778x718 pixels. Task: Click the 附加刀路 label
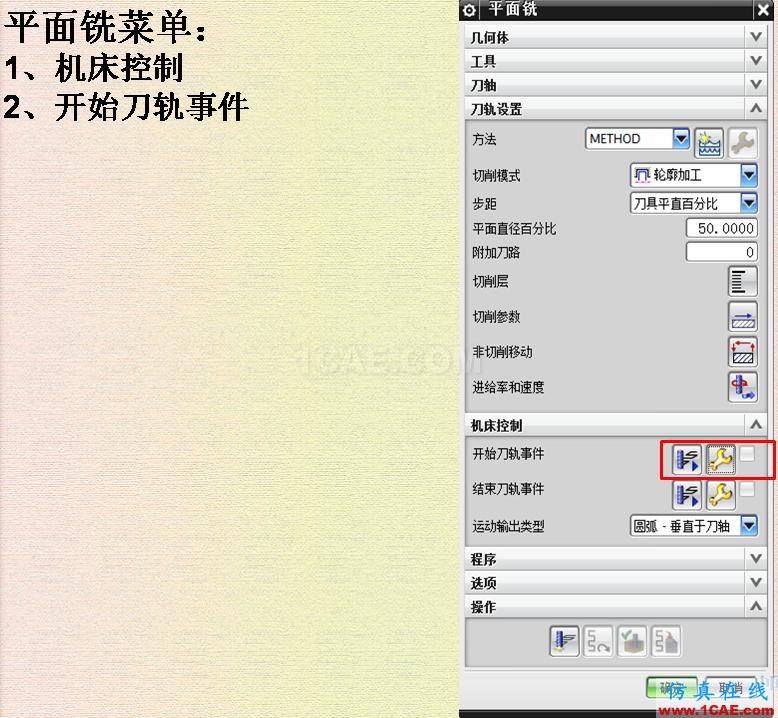pyautogui.click(x=496, y=253)
